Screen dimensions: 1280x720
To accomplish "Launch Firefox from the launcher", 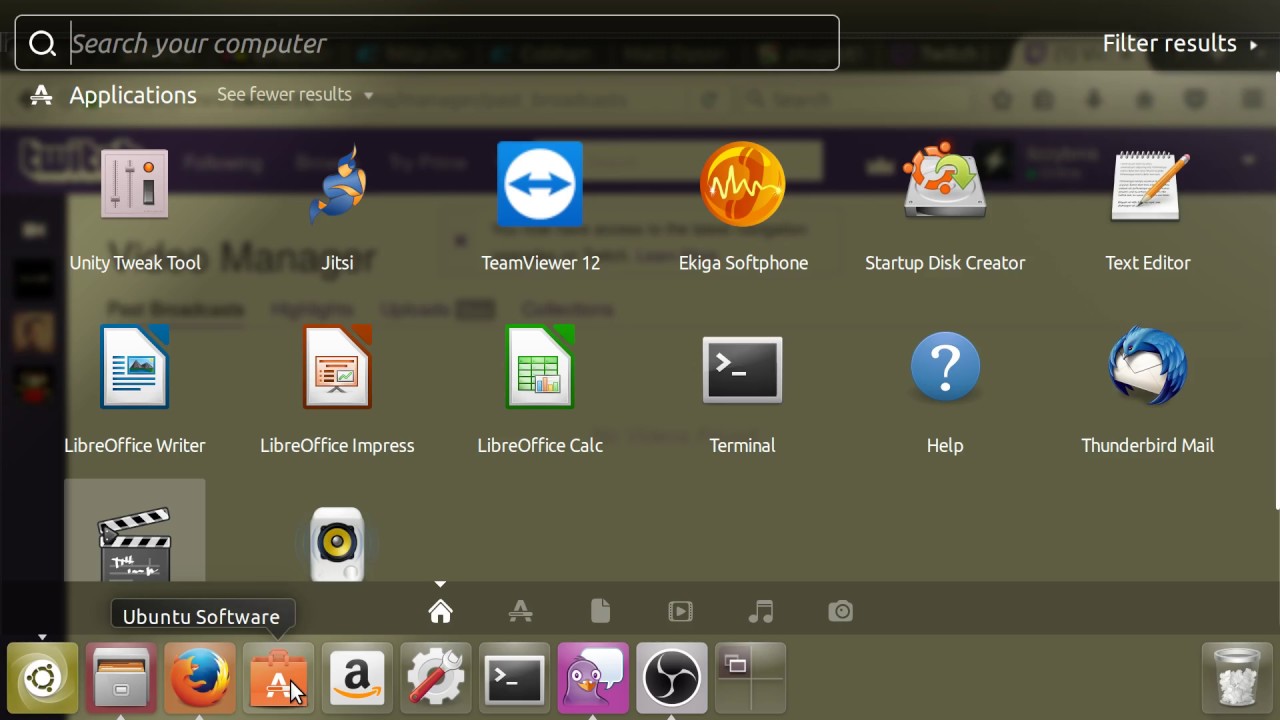I will tap(200, 679).
